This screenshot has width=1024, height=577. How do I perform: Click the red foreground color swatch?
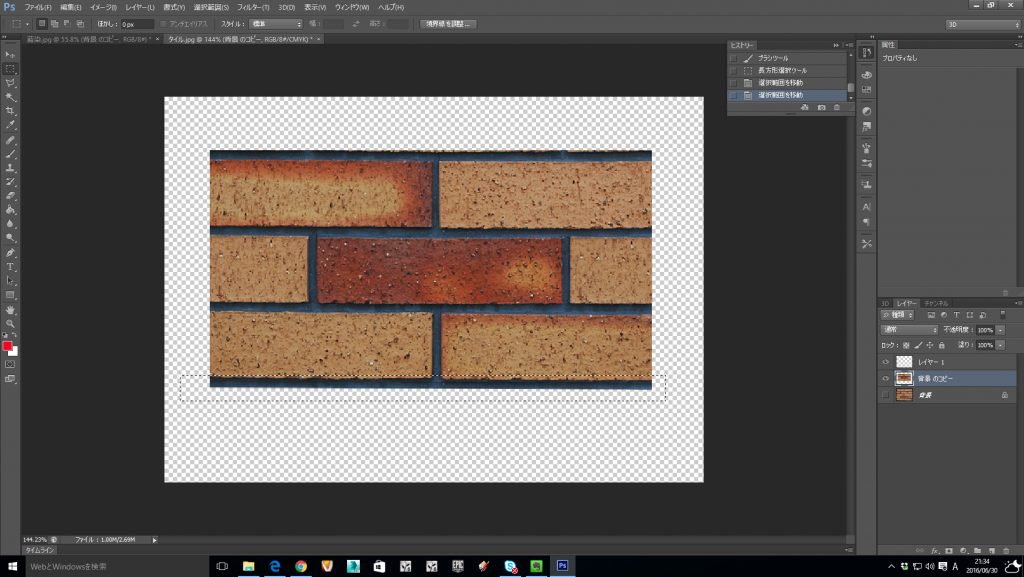click(8, 346)
